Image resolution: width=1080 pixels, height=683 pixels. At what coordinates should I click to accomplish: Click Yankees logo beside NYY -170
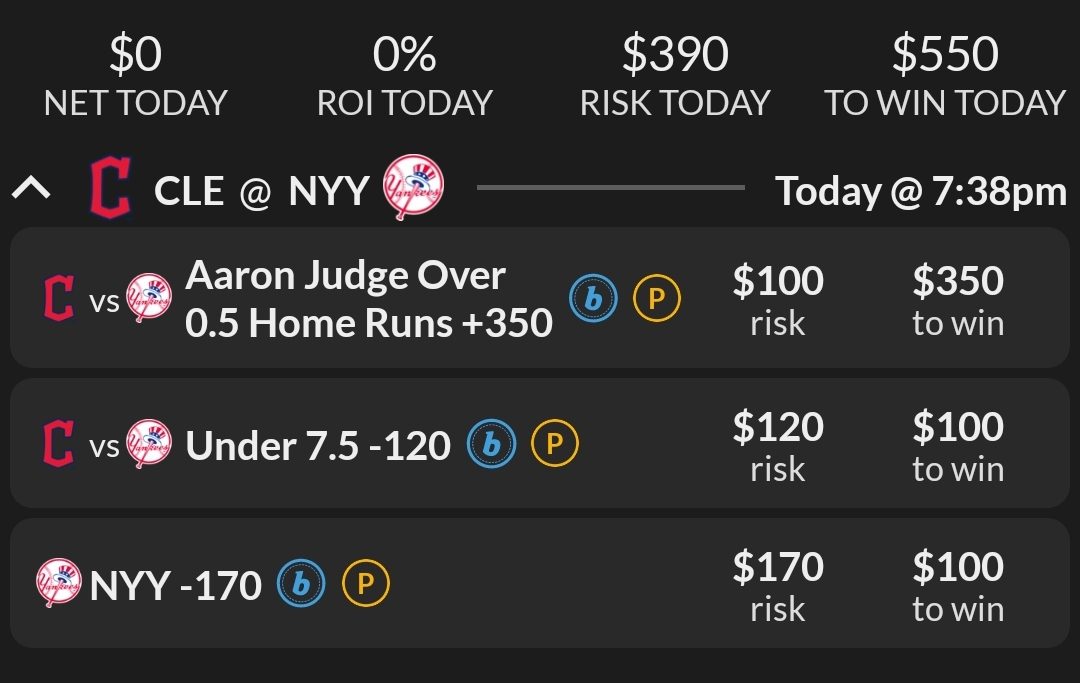[58, 584]
